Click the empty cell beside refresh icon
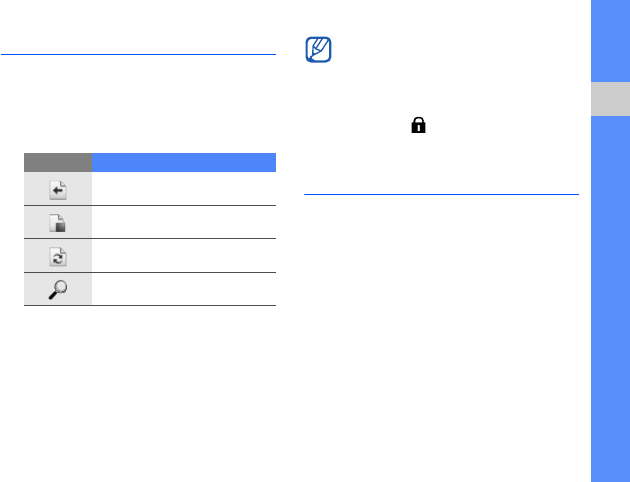Image resolution: width=630 pixels, height=482 pixels. 183,255
